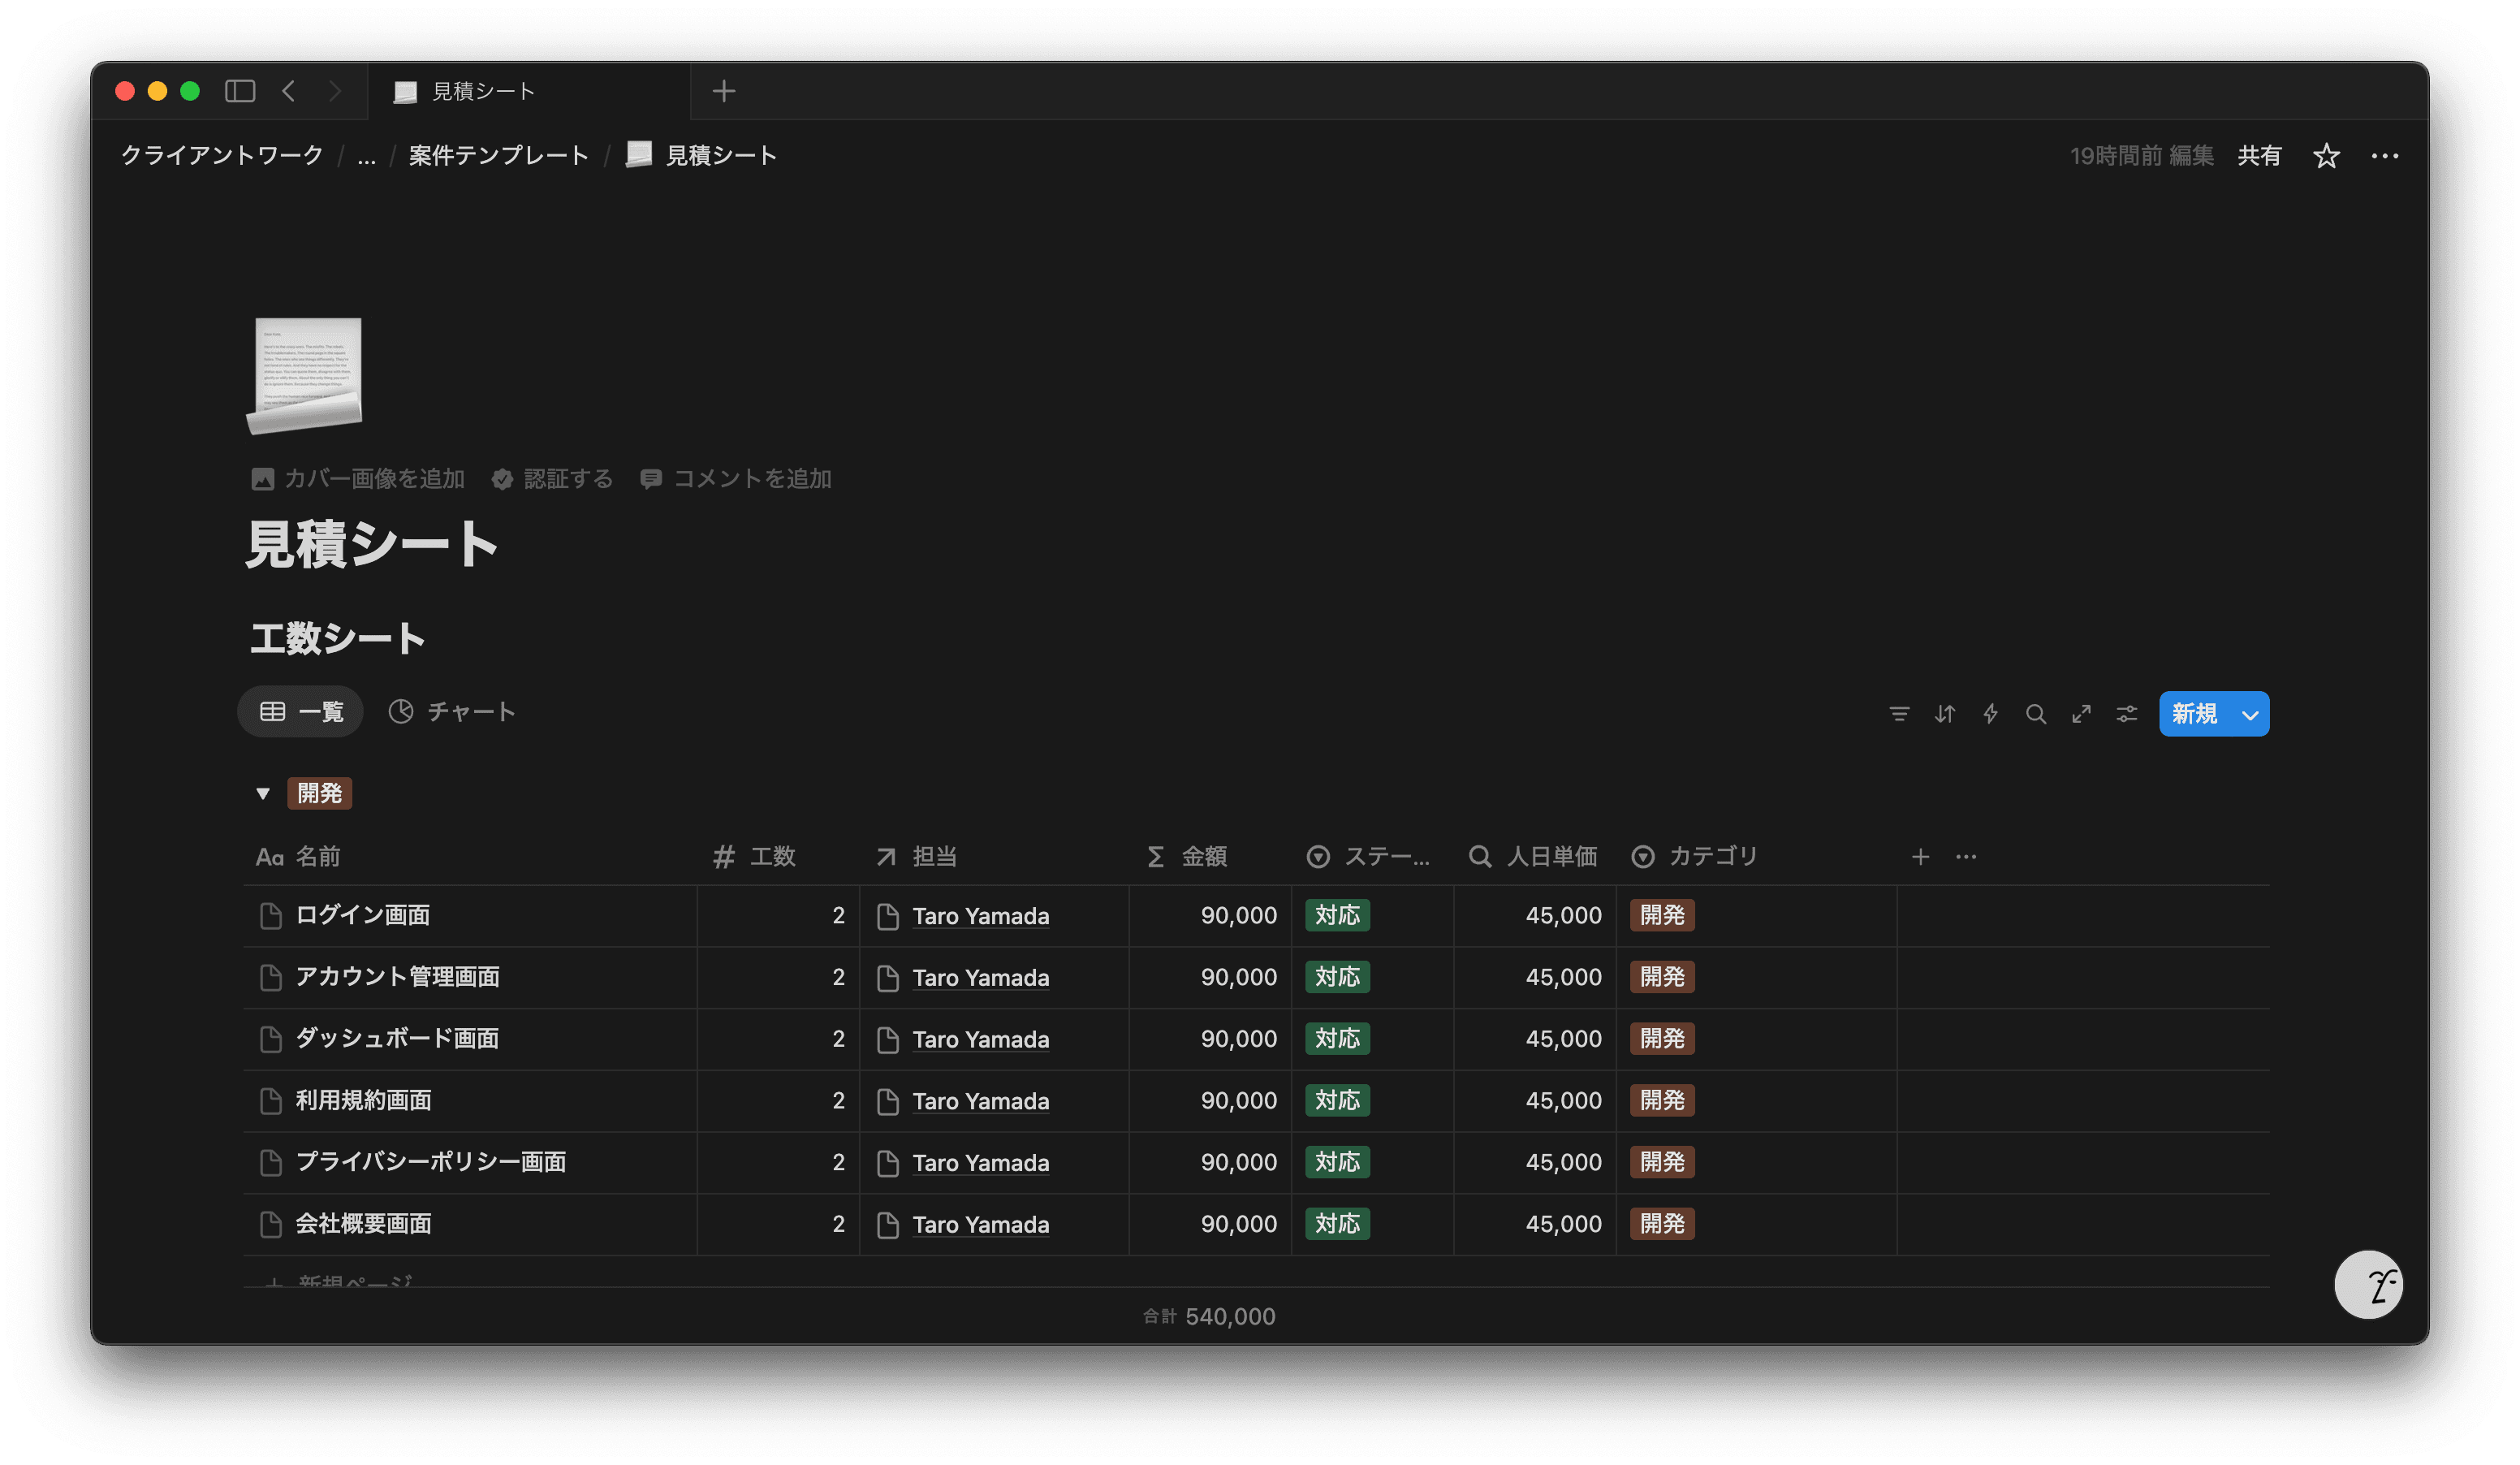
Task: Select the 一覧 table view tab
Action: pyautogui.click(x=301, y=712)
